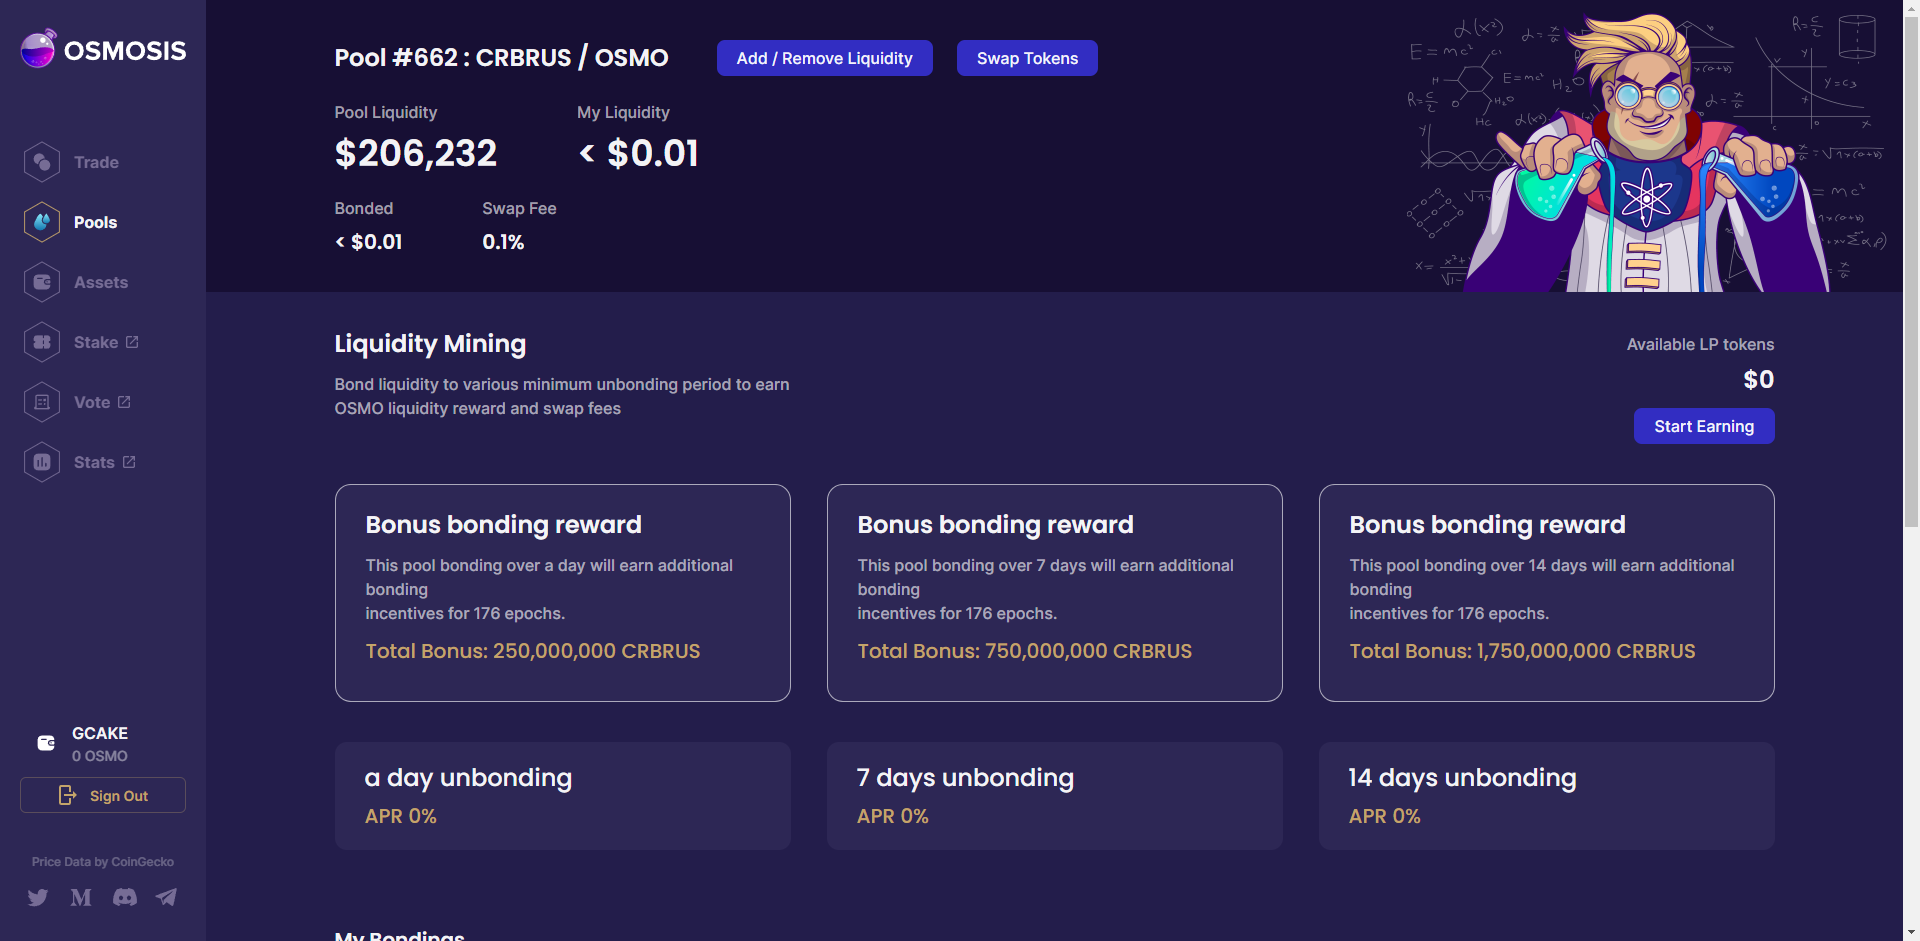The height and width of the screenshot is (941, 1920).
Task: Click the Bonded label
Action: (364, 208)
